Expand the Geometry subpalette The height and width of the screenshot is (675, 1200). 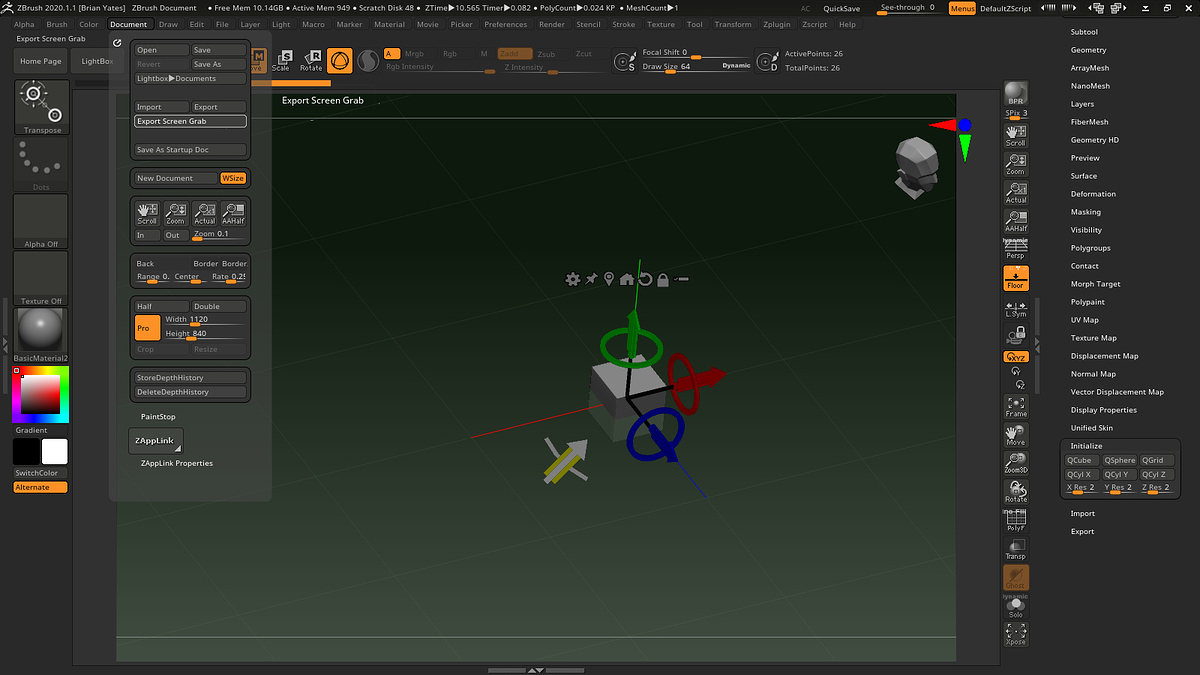click(1088, 50)
